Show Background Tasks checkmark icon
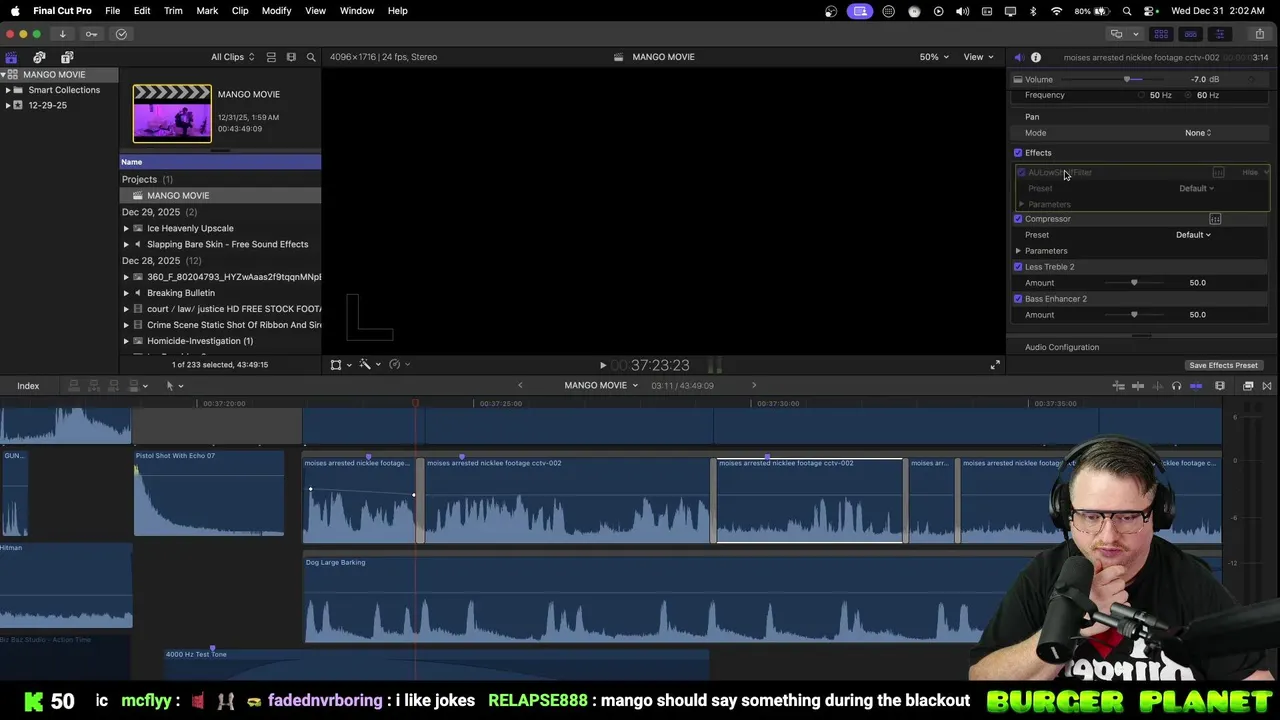 (121, 34)
